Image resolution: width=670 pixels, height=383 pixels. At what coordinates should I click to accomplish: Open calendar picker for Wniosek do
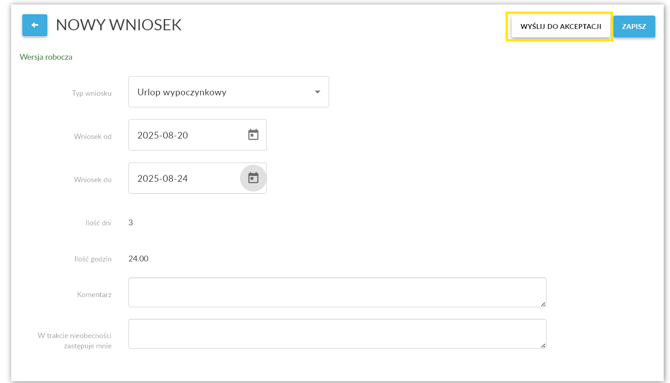click(253, 178)
